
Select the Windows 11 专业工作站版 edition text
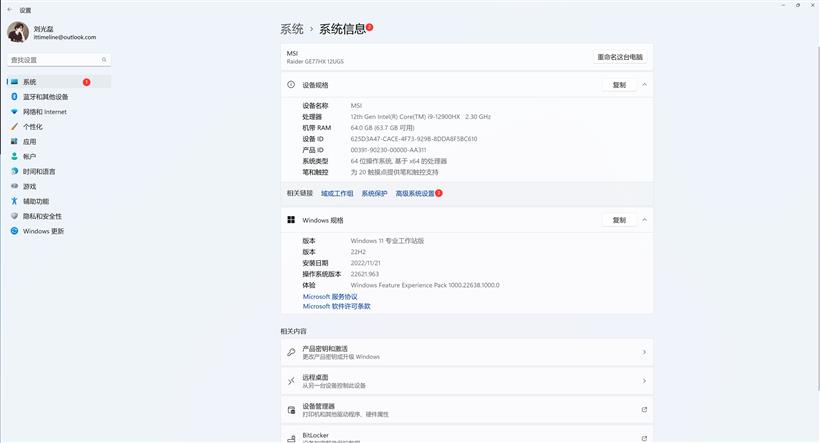click(x=387, y=241)
